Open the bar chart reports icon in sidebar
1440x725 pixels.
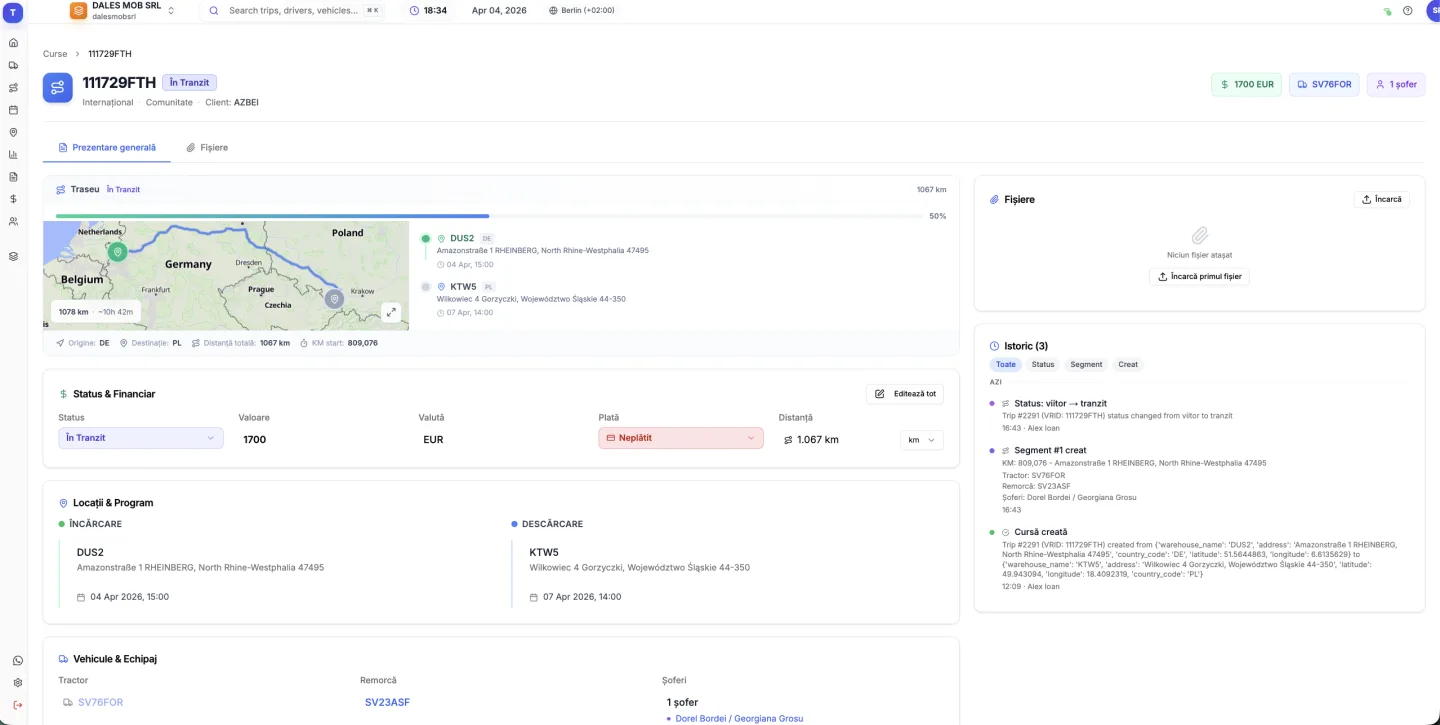pyautogui.click(x=13, y=154)
